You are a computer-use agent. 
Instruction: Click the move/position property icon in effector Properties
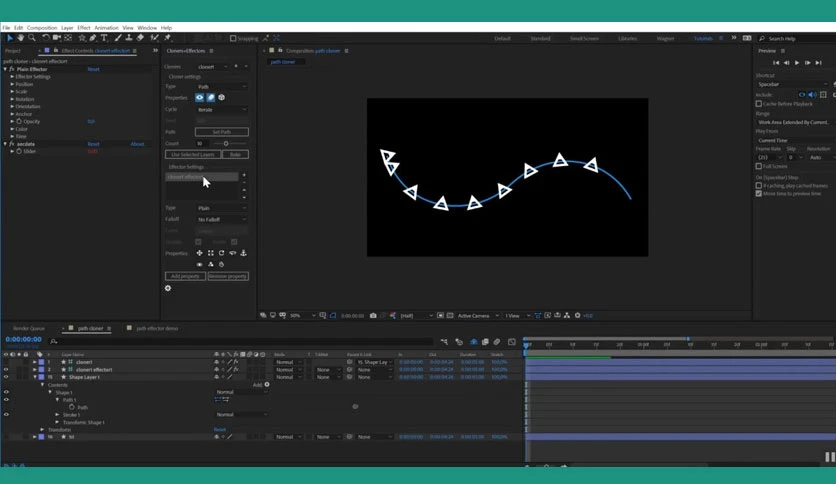tap(199, 253)
